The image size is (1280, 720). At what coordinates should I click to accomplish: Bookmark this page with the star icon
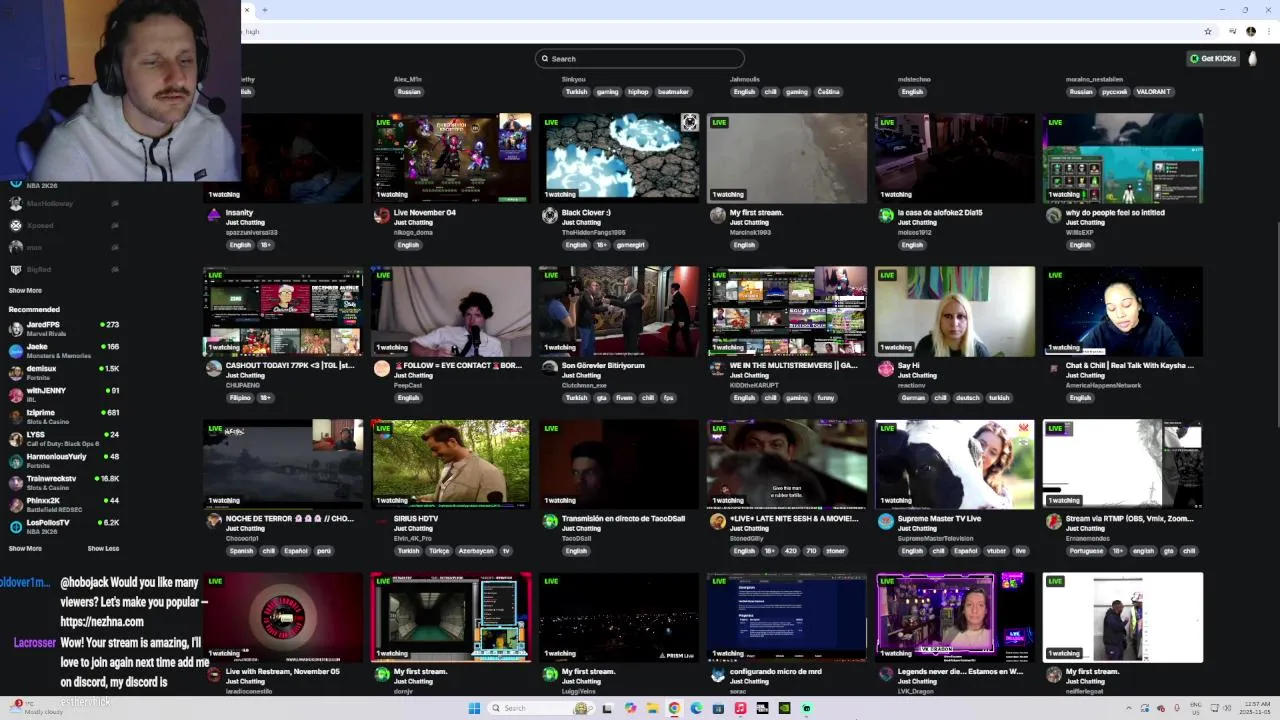(1208, 31)
